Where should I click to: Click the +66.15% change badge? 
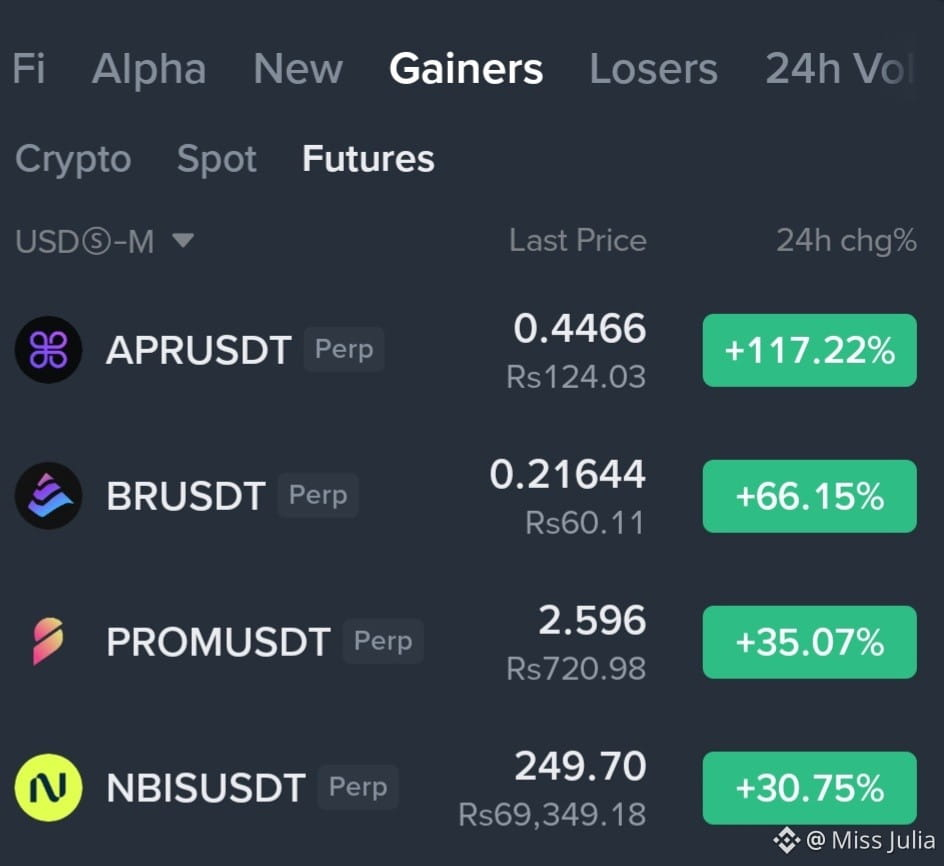(809, 496)
